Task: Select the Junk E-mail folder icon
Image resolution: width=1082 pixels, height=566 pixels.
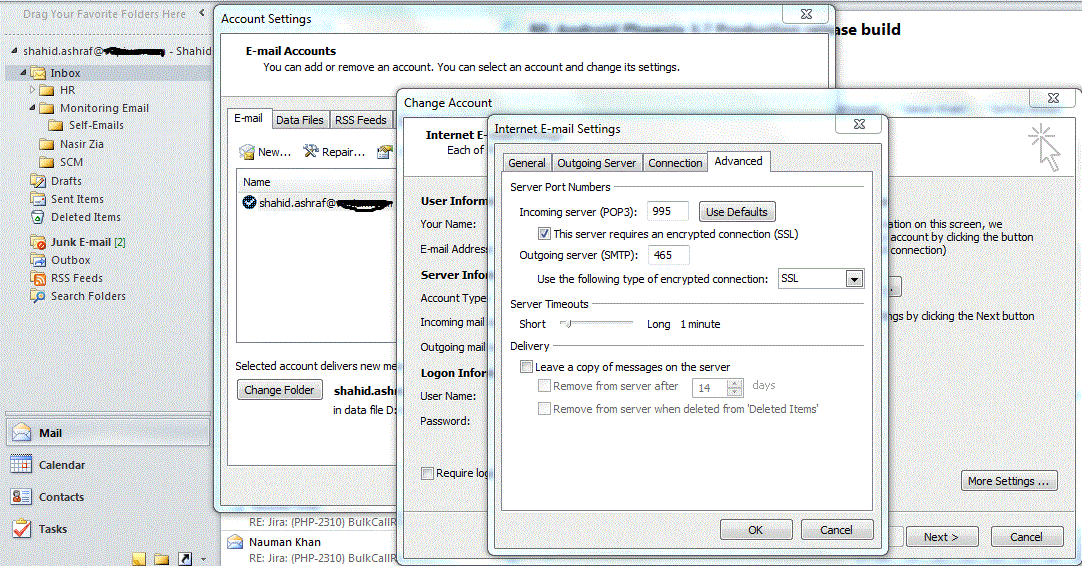Action: [38, 242]
